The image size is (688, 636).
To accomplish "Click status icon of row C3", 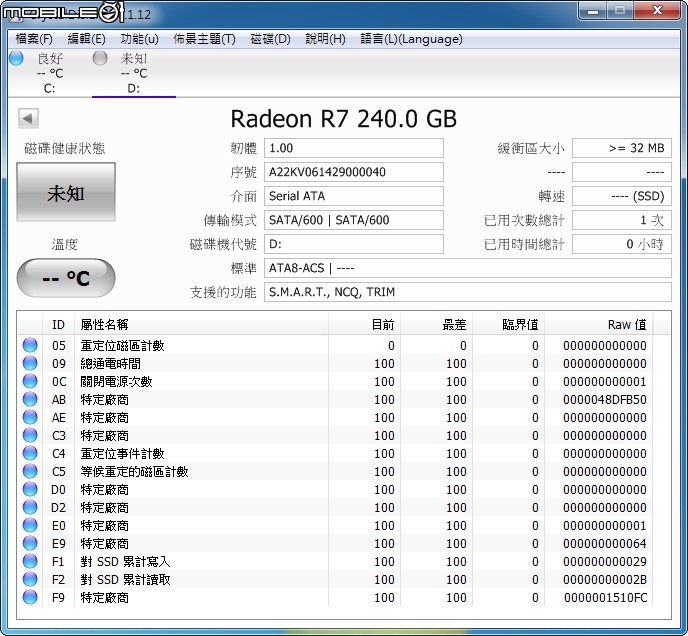I will [30, 435].
